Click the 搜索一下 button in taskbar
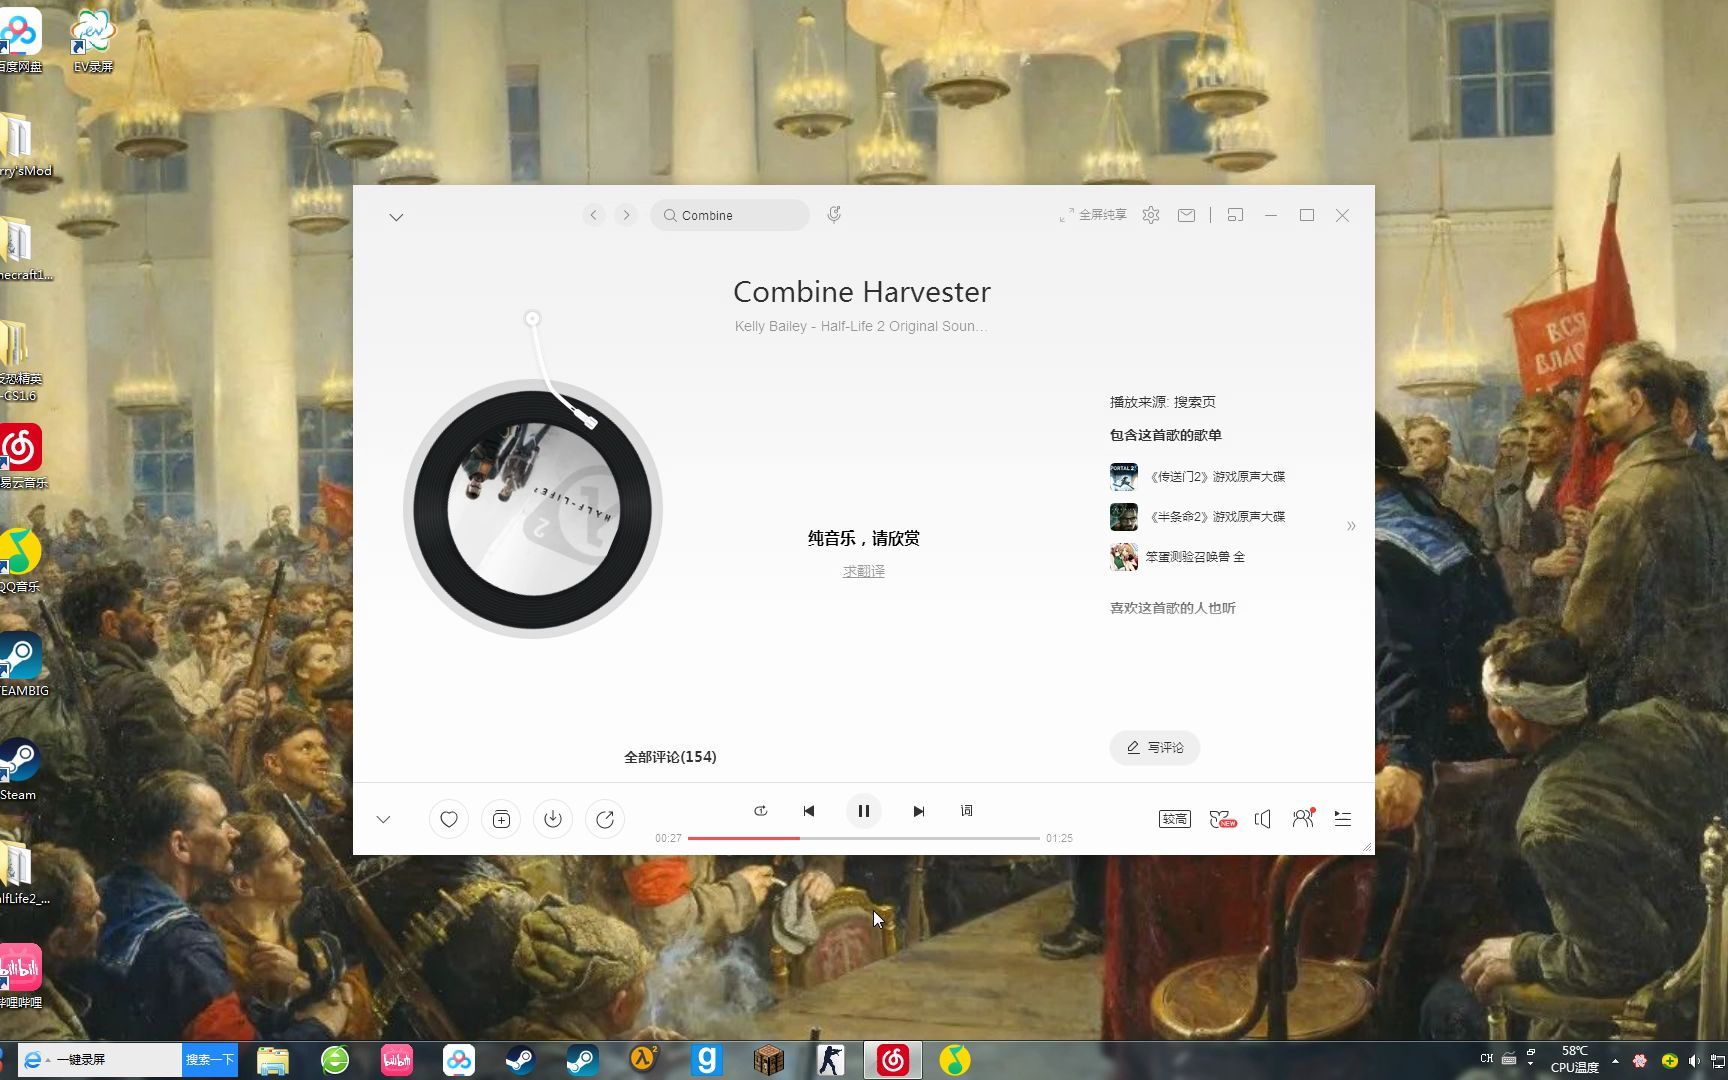 coord(210,1060)
